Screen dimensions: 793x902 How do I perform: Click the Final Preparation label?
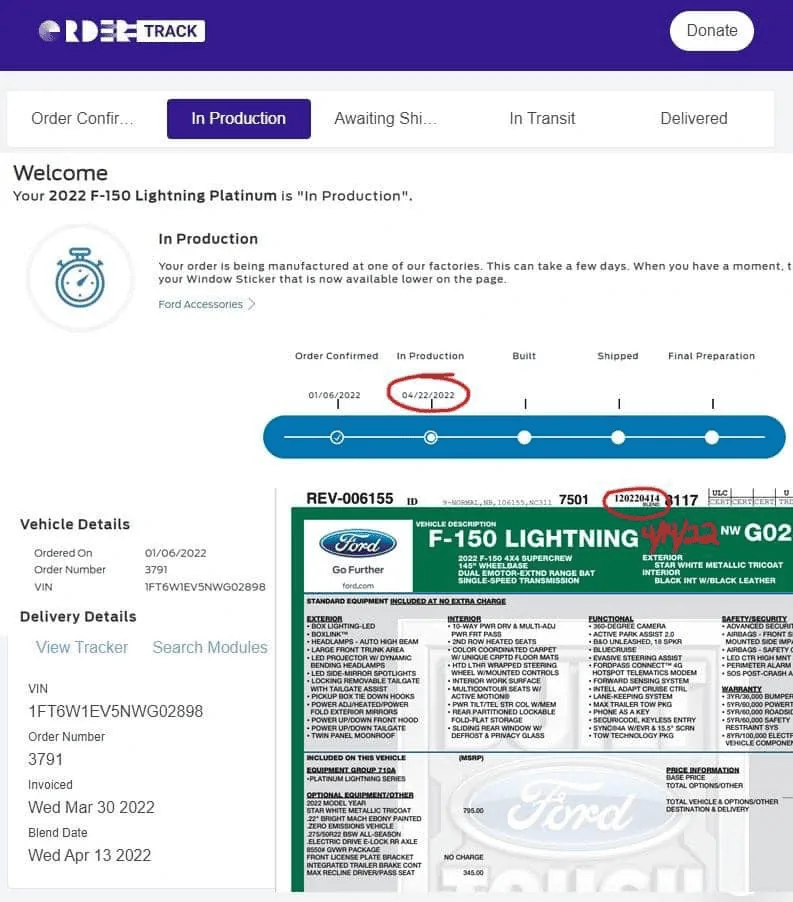click(x=711, y=356)
